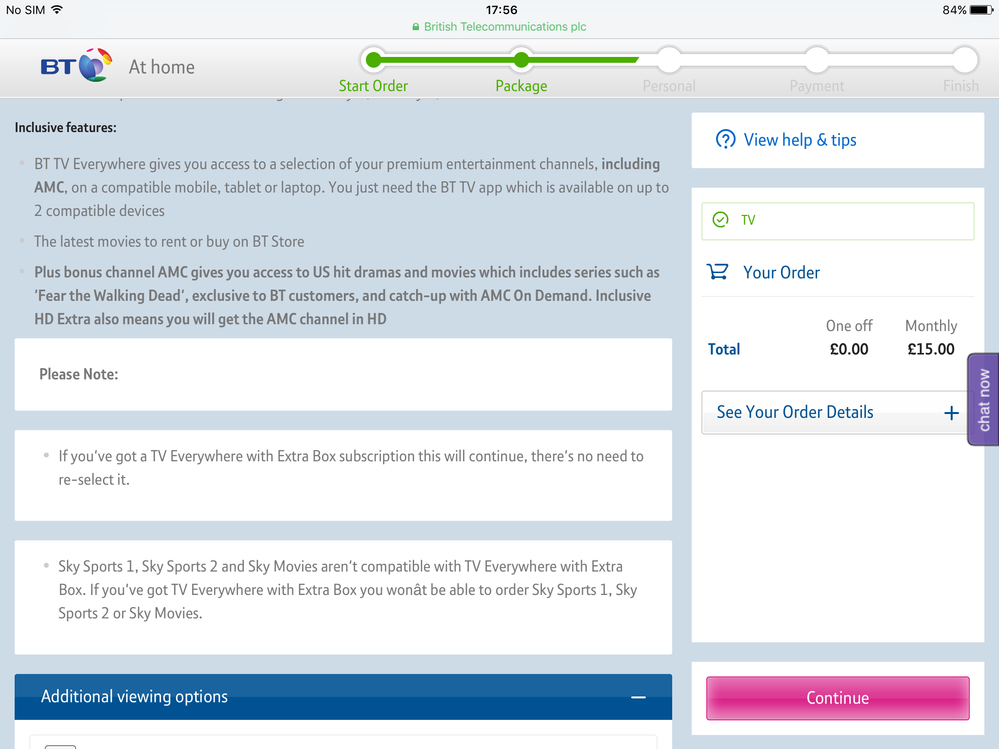Tap the battery status icon
Image resolution: width=999 pixels, height=749 pixels.
pos(981,10)
